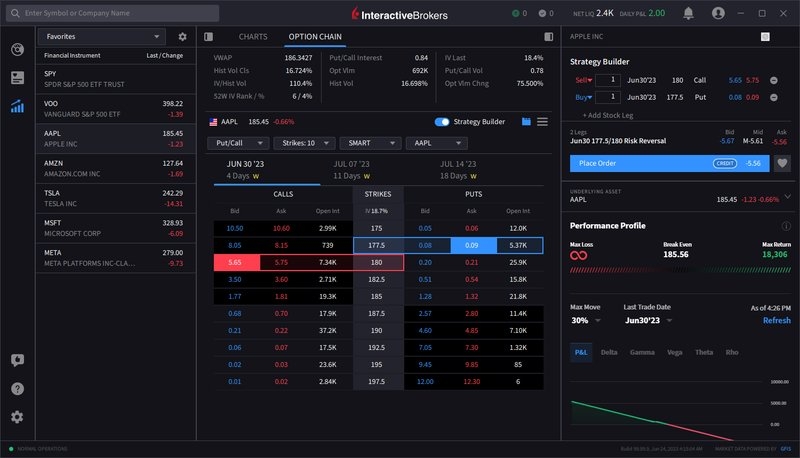This screenshot has width=800, height=458.
Task: Open Last Trade Date Jun30'23 dropdown
Action: [x=648, y=320]
